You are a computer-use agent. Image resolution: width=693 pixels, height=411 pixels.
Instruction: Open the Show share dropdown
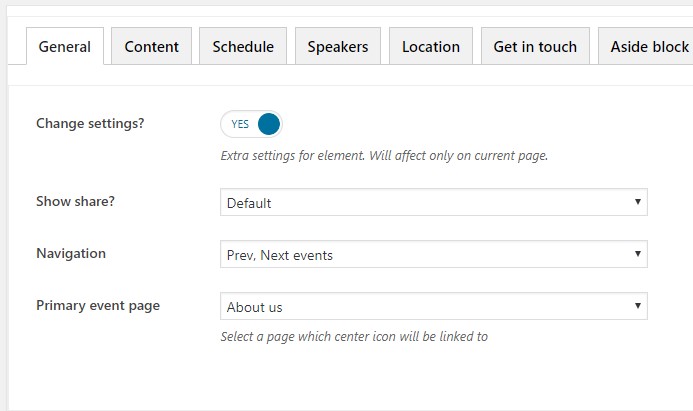(x=433, y=203)
